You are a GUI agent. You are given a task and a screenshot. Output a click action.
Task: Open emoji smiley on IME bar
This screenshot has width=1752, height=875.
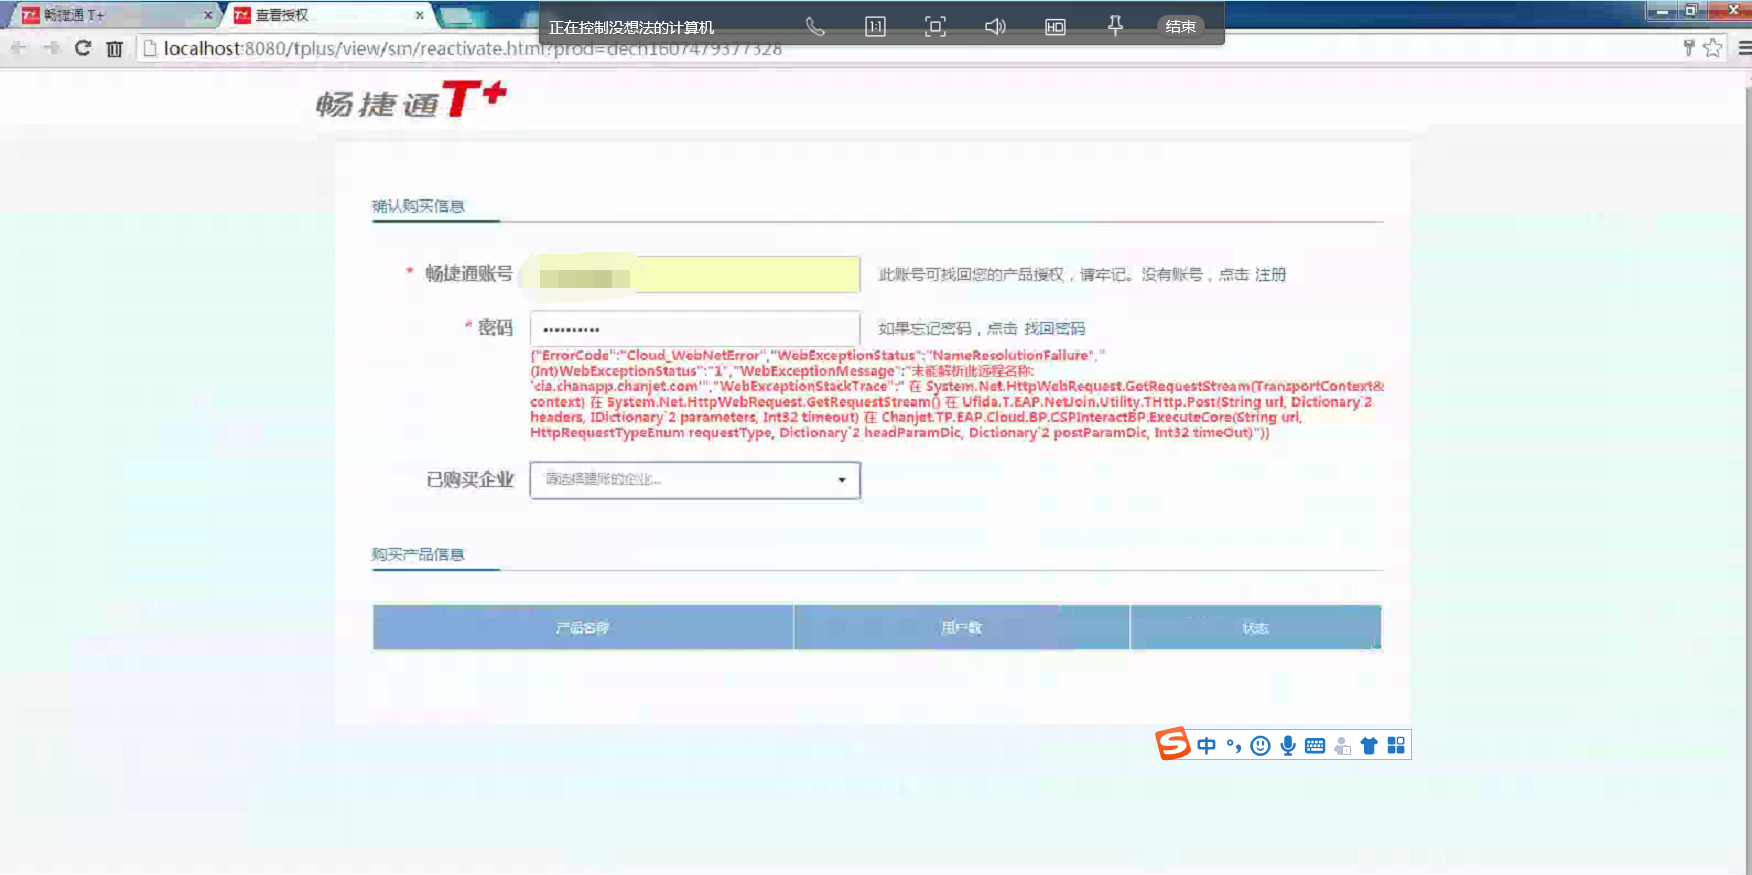(x=1261, y=746)
